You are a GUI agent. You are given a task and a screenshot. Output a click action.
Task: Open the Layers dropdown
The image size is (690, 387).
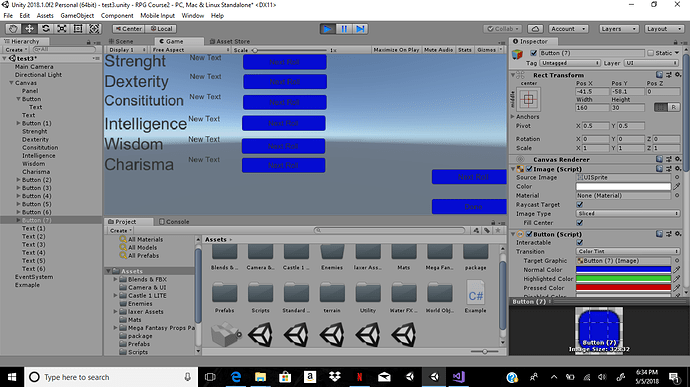[x=619, y=29]
